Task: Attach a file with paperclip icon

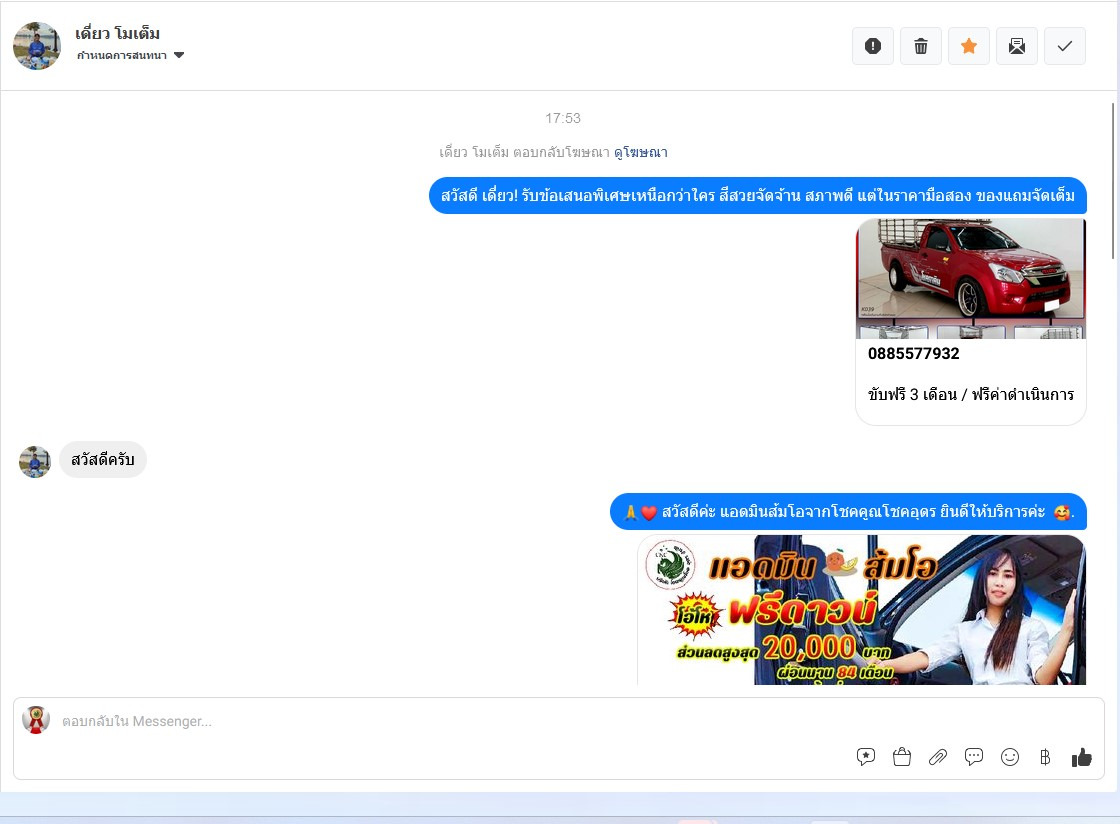Action: click(938, 757)
